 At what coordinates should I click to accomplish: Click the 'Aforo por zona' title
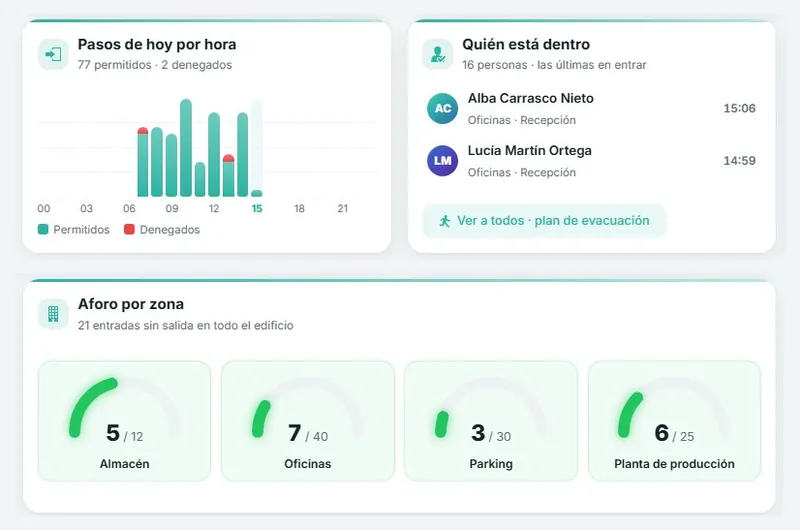coord(131,304)
